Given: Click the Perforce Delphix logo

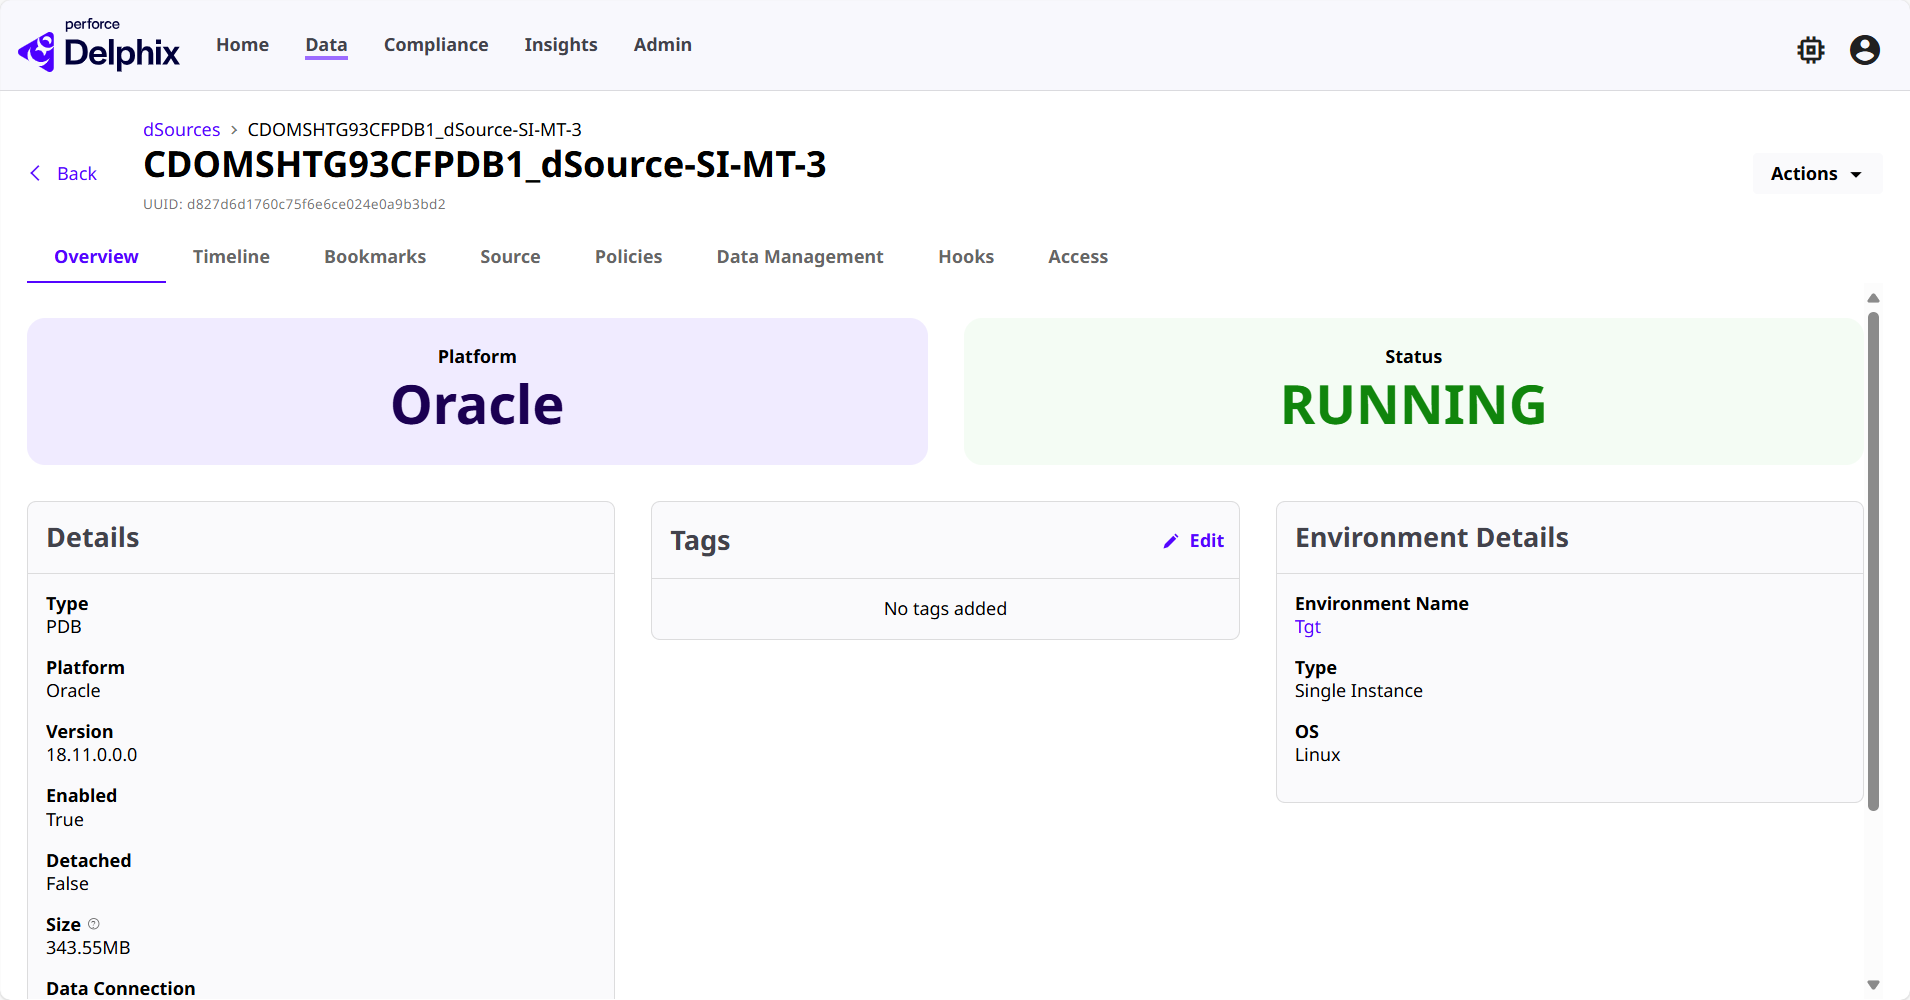Looking at the screenshot, I should pyautogui.click(x=98, y=45).
